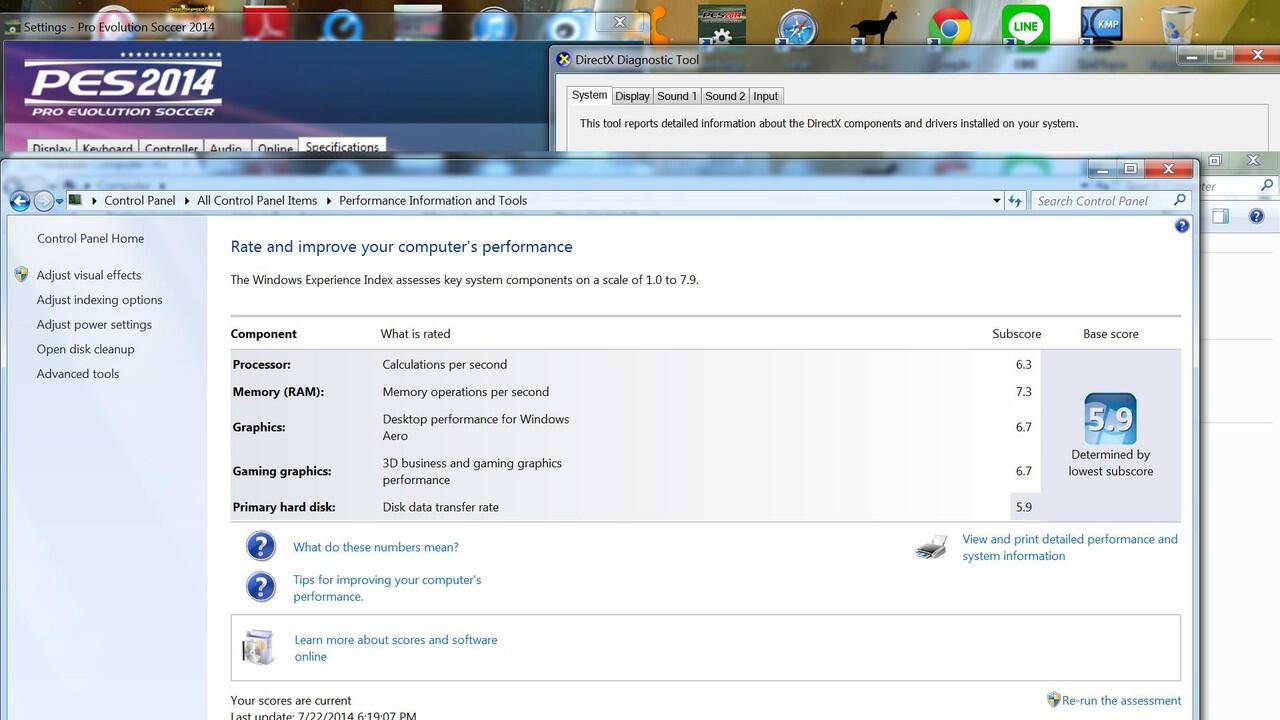Open Advanced tools
Viewport: 1280px width, 720px height.
(78, 374)
